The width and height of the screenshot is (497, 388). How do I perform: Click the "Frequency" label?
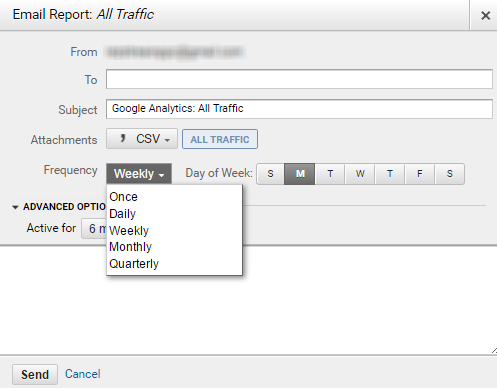[x=70, y=170]
